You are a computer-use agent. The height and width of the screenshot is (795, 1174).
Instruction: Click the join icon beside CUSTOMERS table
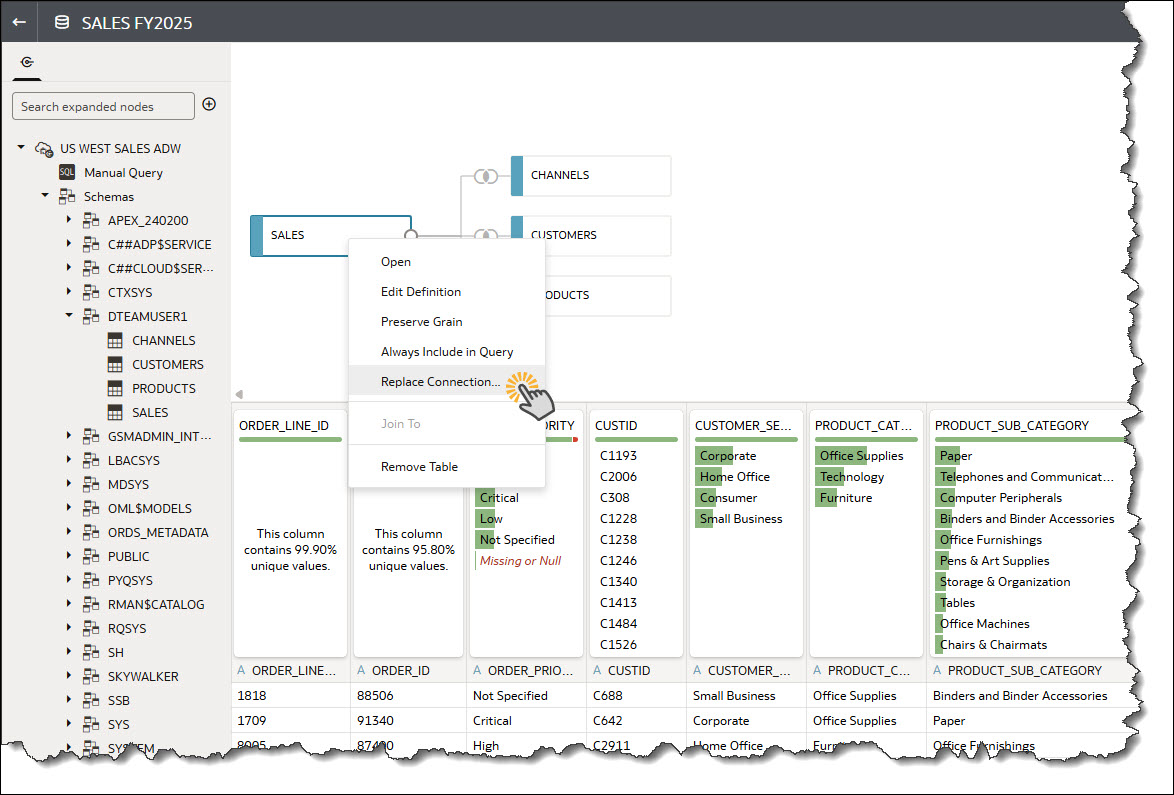pyautogui.click(x=486, y=235)
